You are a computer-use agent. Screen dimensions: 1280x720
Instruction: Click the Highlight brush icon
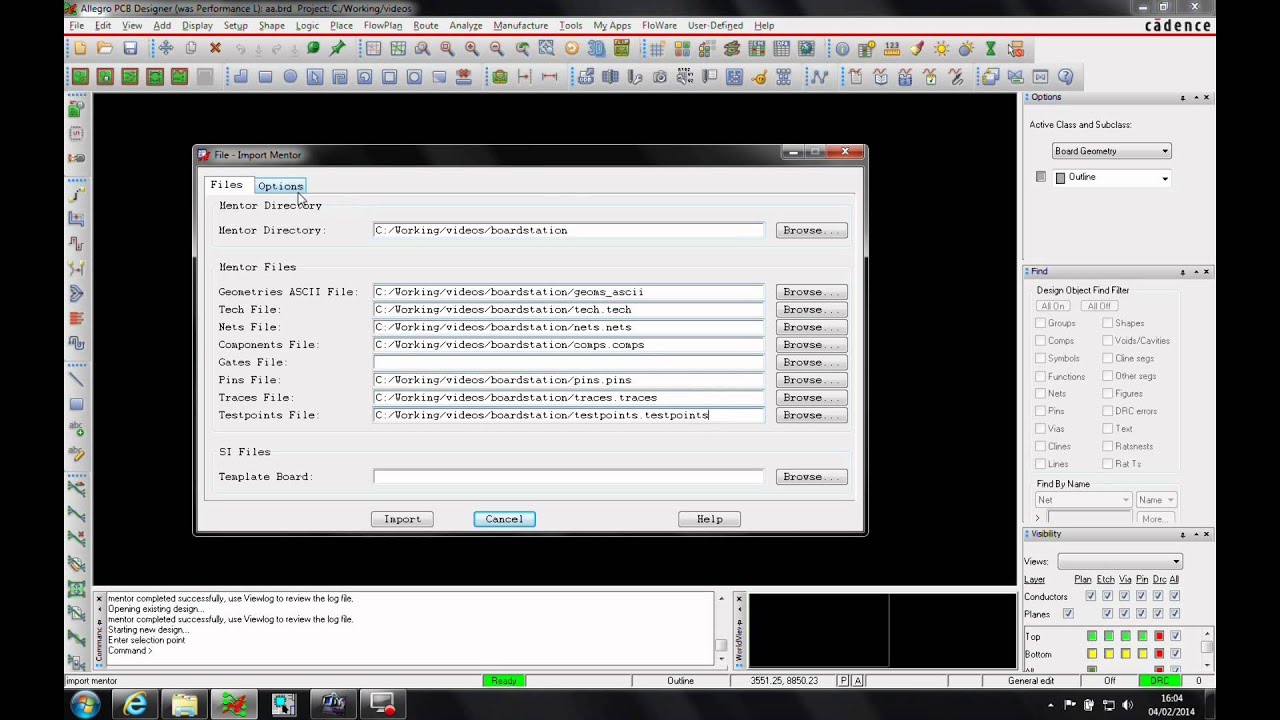pyautogui.click(x=916, y=49)
